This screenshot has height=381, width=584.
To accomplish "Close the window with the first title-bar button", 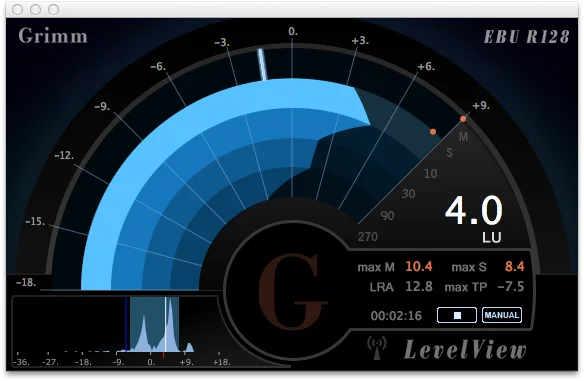I will (x=18, y=9).
